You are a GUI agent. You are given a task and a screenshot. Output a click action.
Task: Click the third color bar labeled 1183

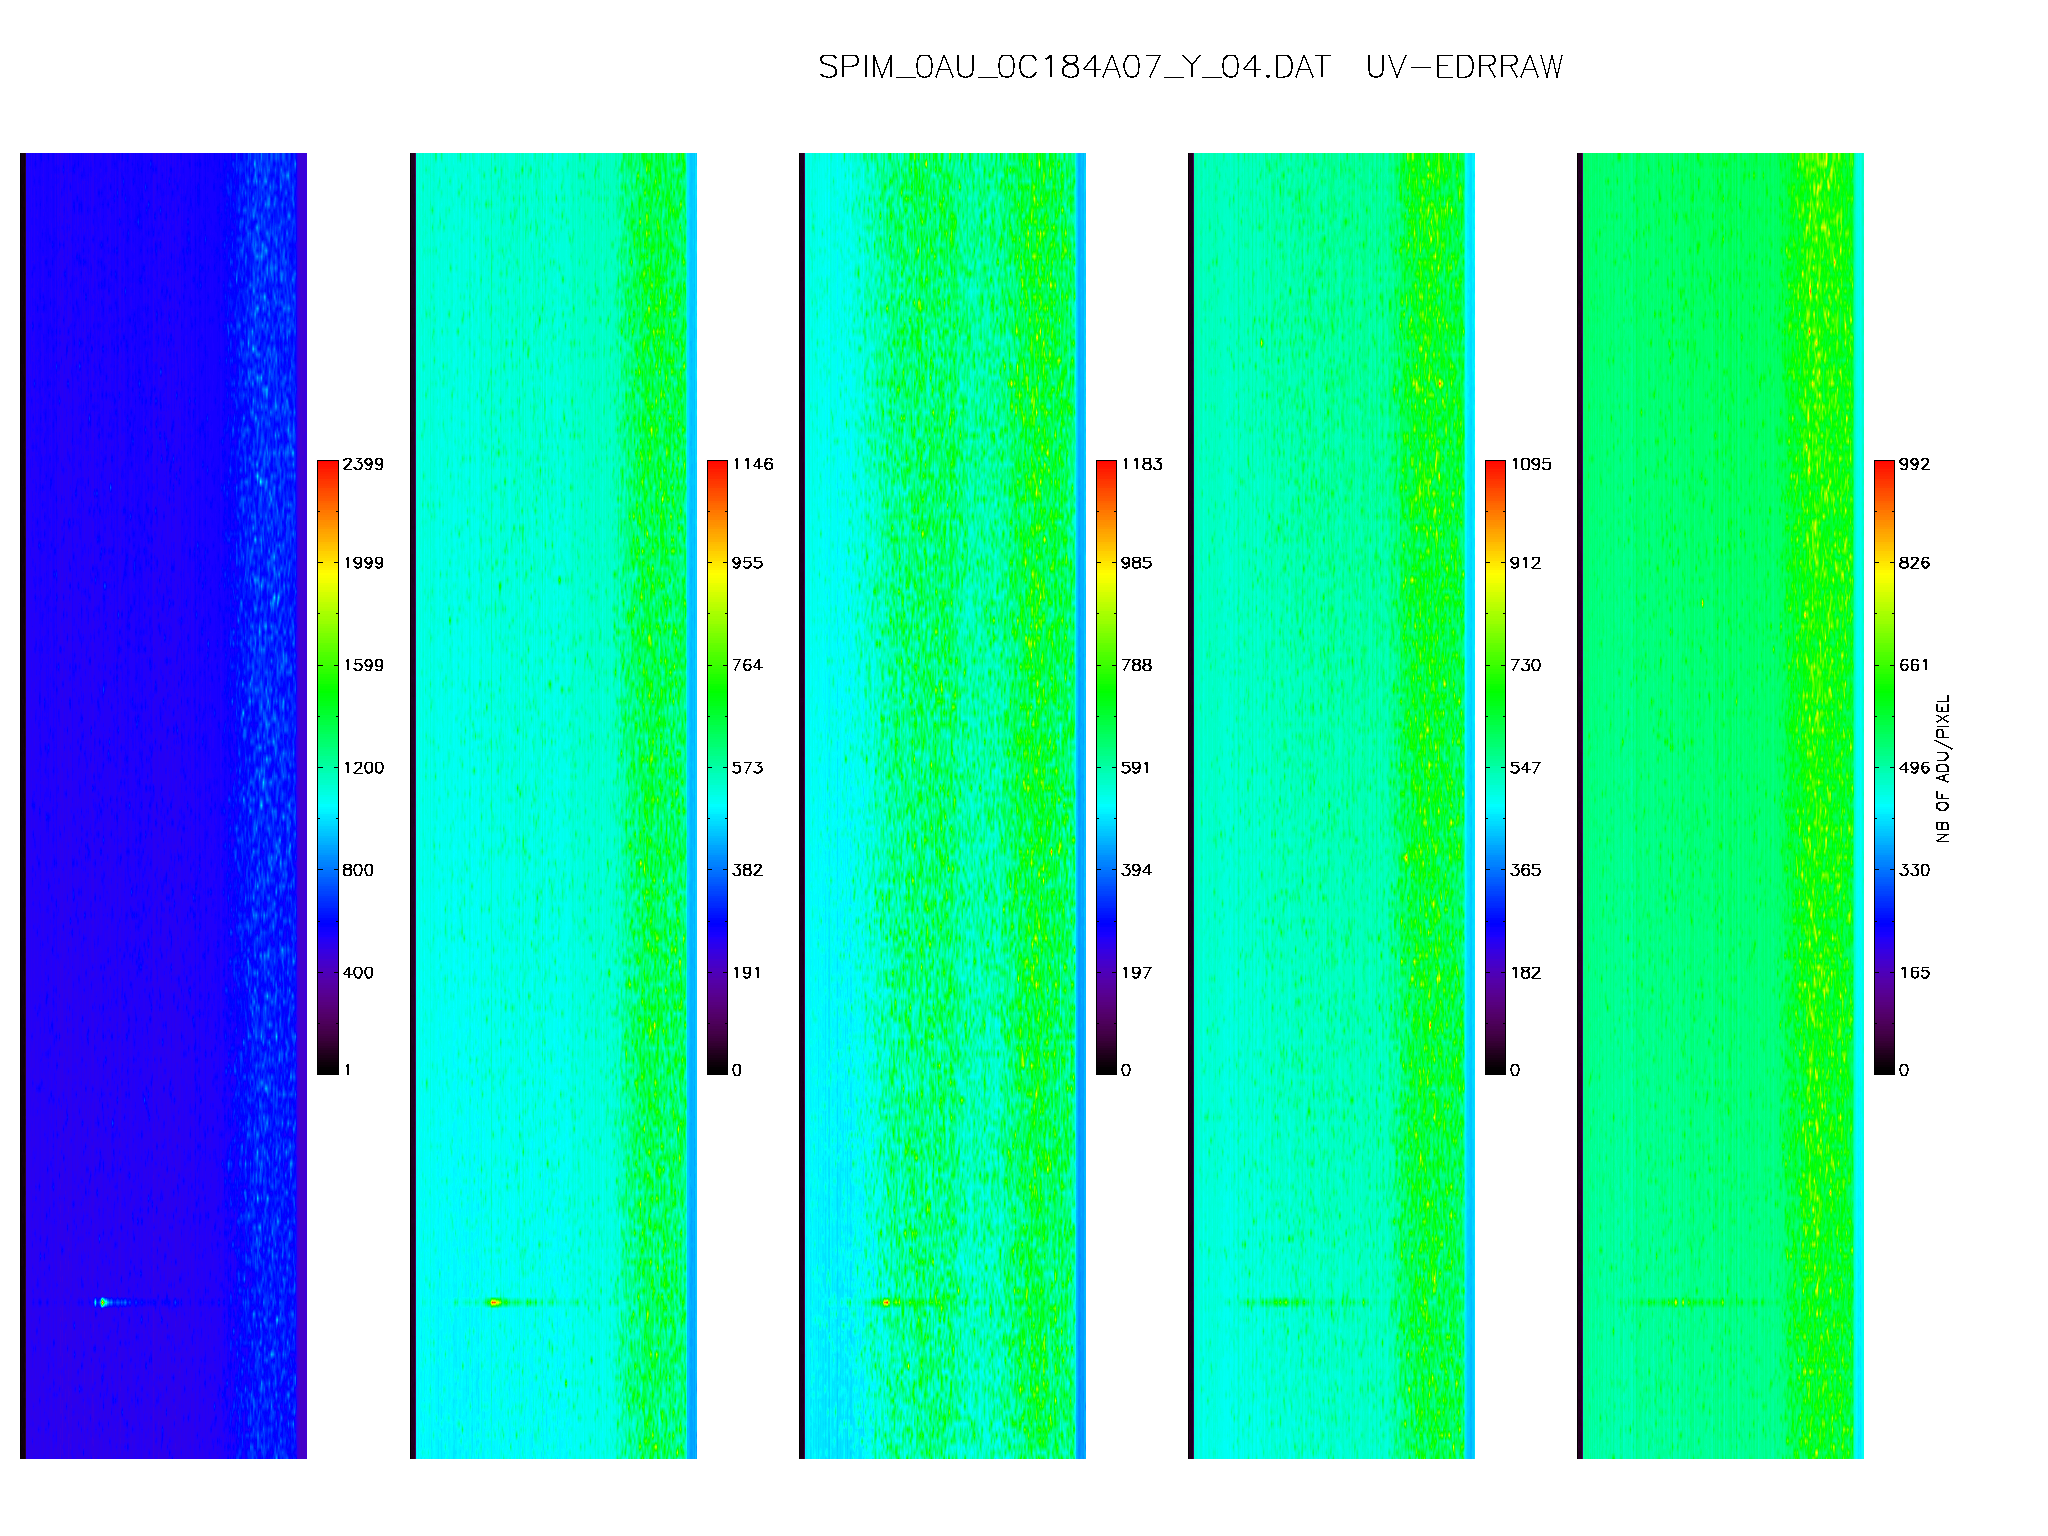1106,767
